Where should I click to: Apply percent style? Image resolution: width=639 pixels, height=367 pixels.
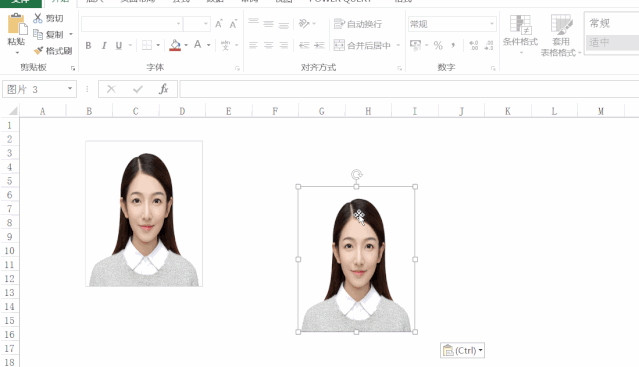coord(438,45)
